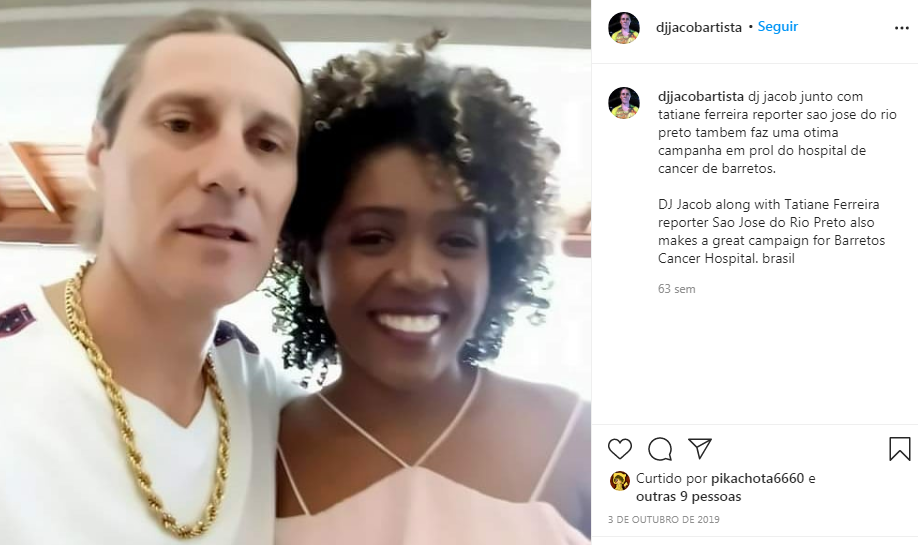918x545 pixels.
Task: Open djjacobartista profile from the header username
Action: pos(698,27)
